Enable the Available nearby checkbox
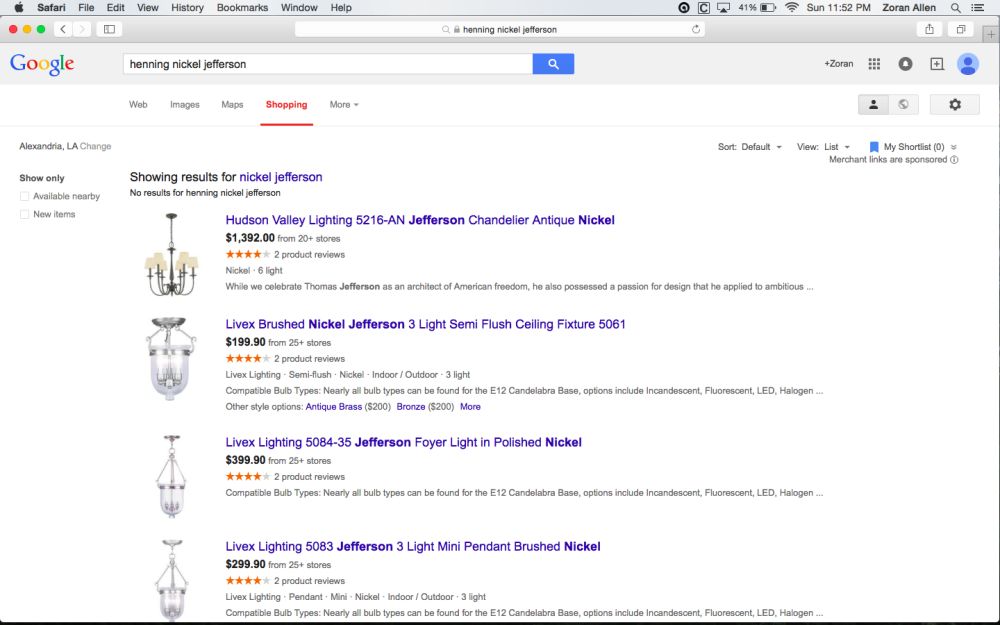 pyautogui.click(x=24, y=196)
